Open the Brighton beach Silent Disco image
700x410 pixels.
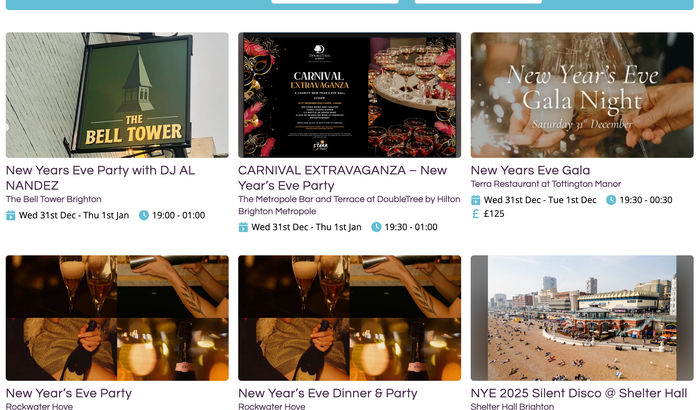[582, 318]
